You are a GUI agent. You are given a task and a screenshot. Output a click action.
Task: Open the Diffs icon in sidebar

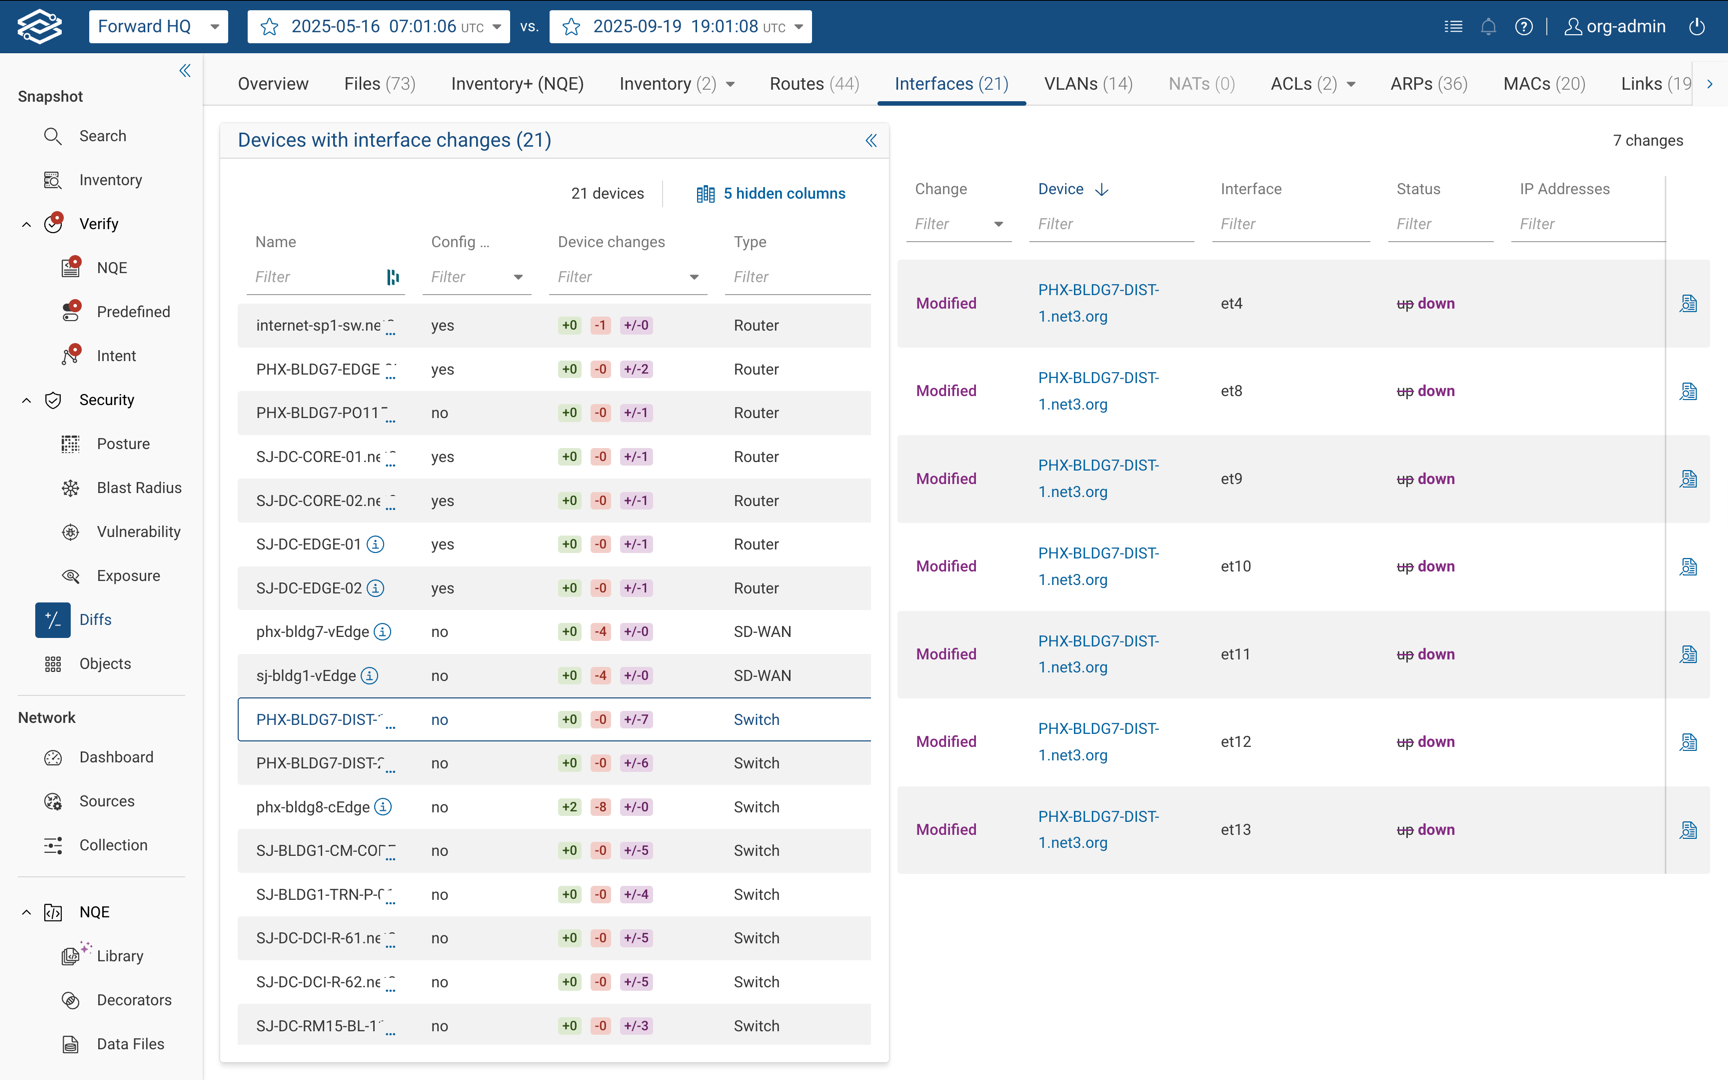[53, 620]
